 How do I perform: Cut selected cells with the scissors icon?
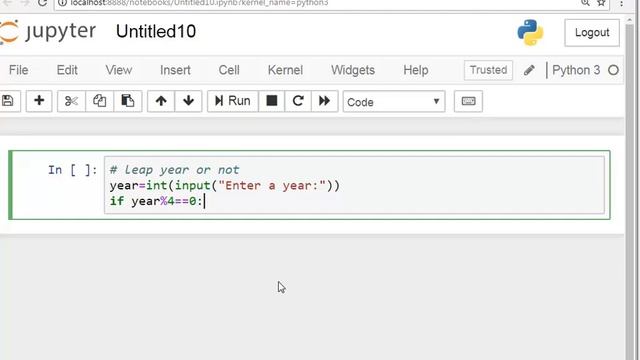71,101
